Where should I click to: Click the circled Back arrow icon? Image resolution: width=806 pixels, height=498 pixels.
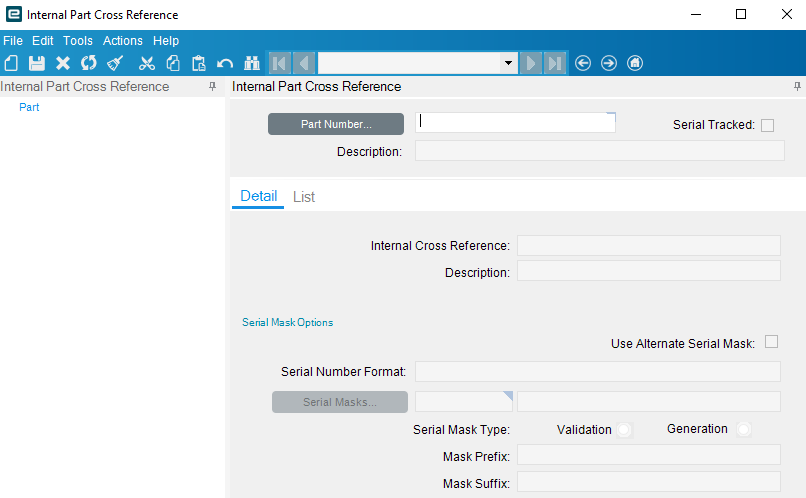[583, 63]
